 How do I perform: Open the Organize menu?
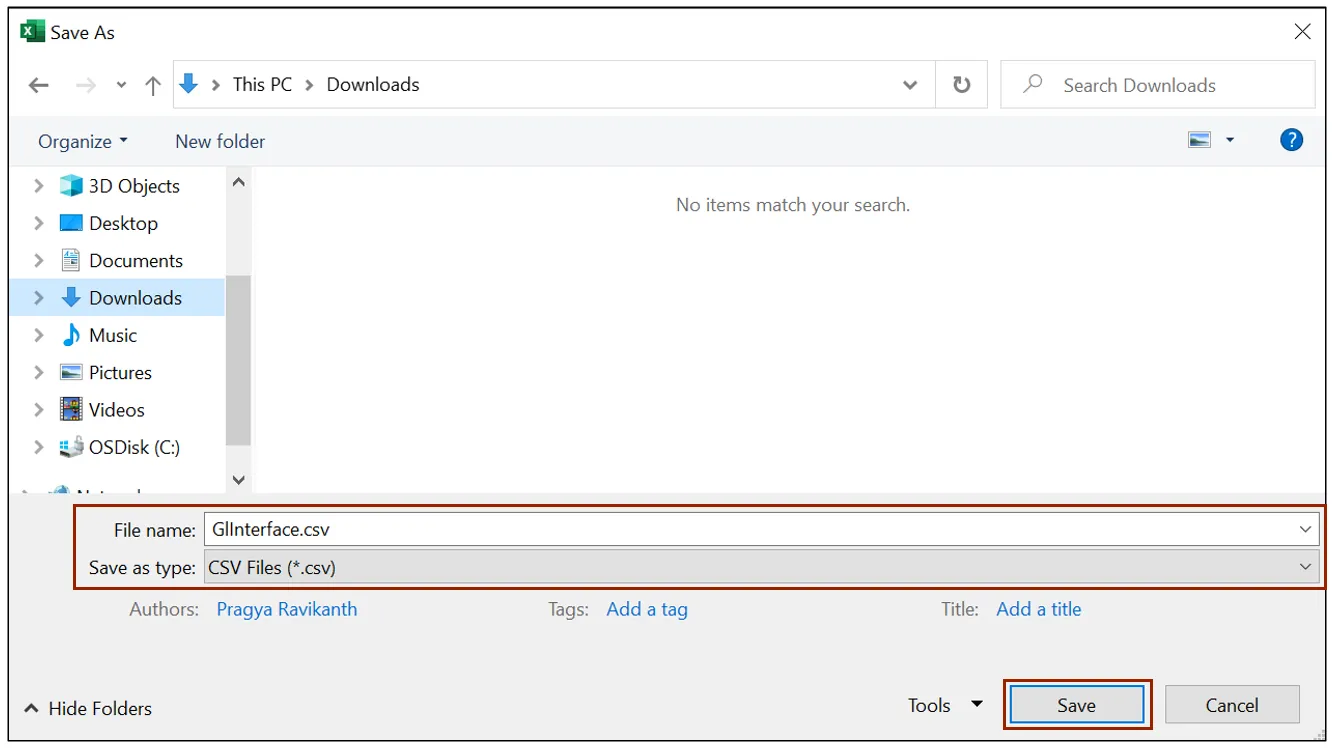tap(83, 141)
